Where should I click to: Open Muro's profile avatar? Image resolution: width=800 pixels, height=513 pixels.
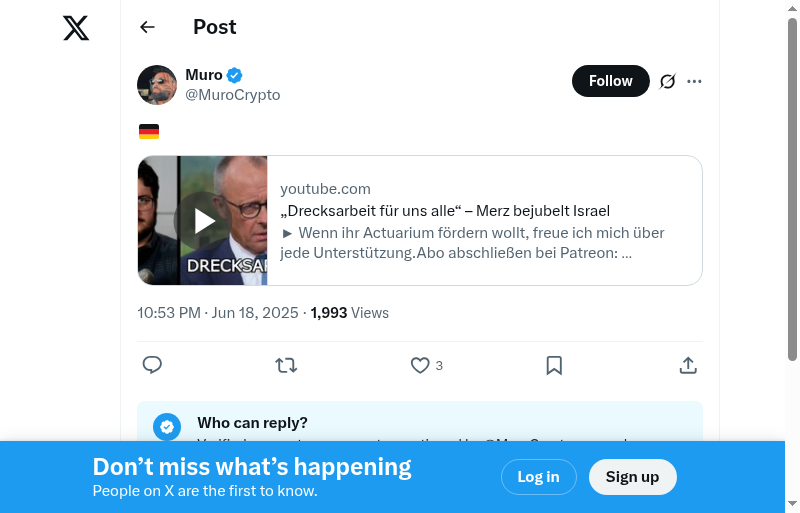click(x=157, y=85)
